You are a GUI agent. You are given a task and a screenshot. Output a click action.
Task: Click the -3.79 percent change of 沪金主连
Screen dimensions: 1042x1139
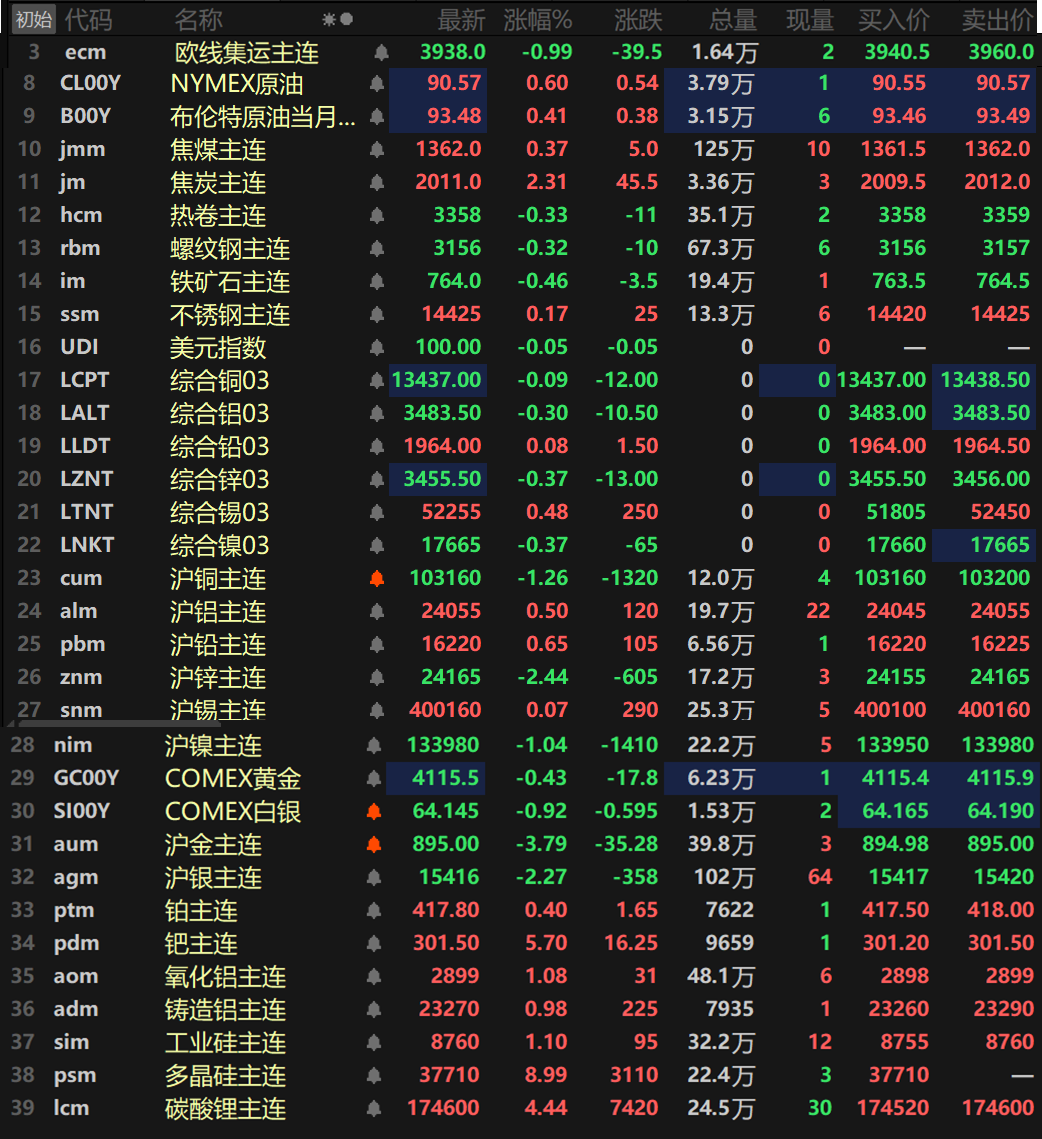click(541, 844)
